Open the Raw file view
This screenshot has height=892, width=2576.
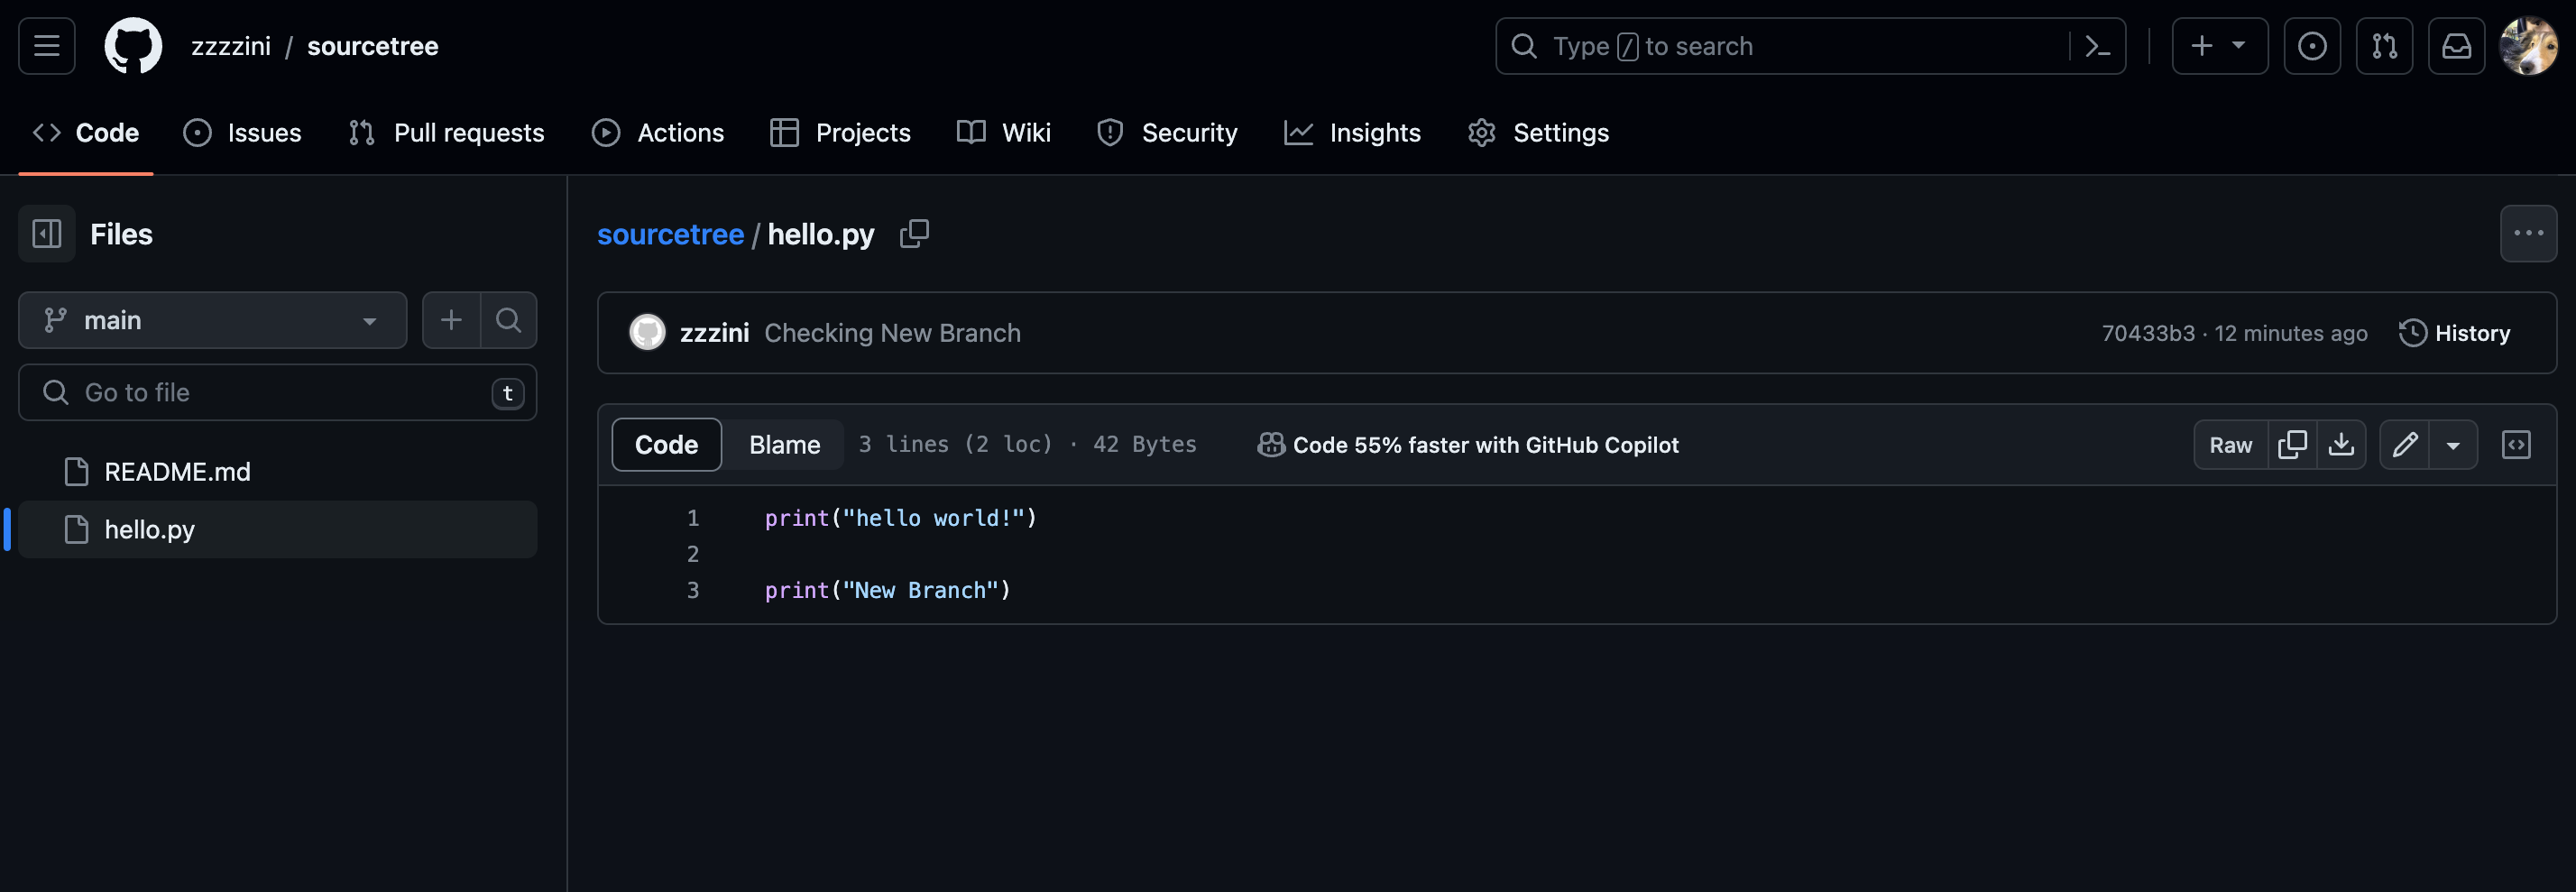coord(2230,445)
